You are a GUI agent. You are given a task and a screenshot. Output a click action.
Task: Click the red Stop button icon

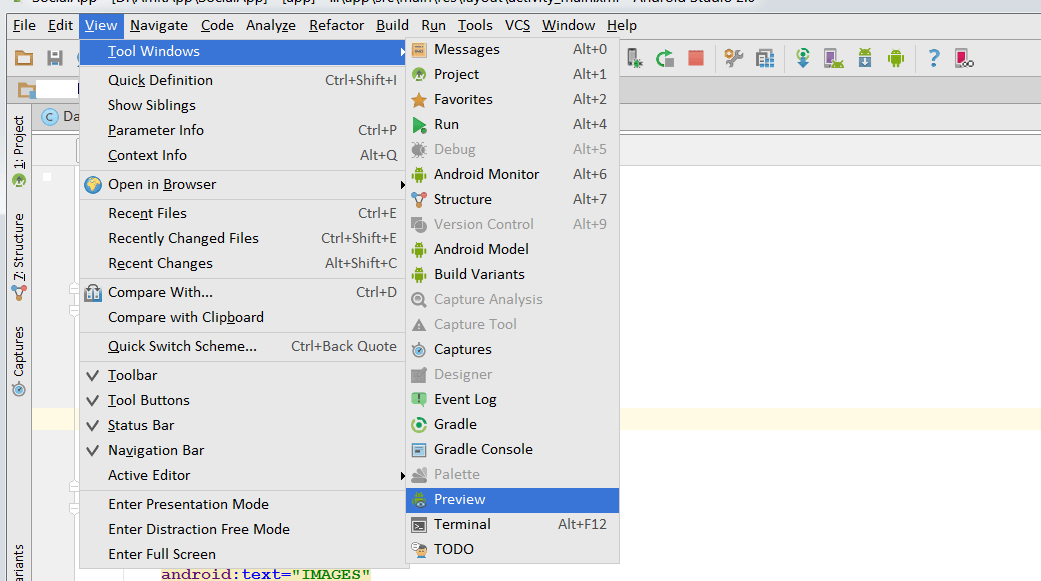[696, 58]
